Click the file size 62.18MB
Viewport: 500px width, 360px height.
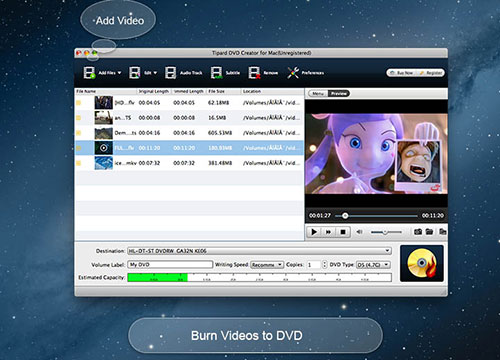pyautogui.click(x=218, y=103)
